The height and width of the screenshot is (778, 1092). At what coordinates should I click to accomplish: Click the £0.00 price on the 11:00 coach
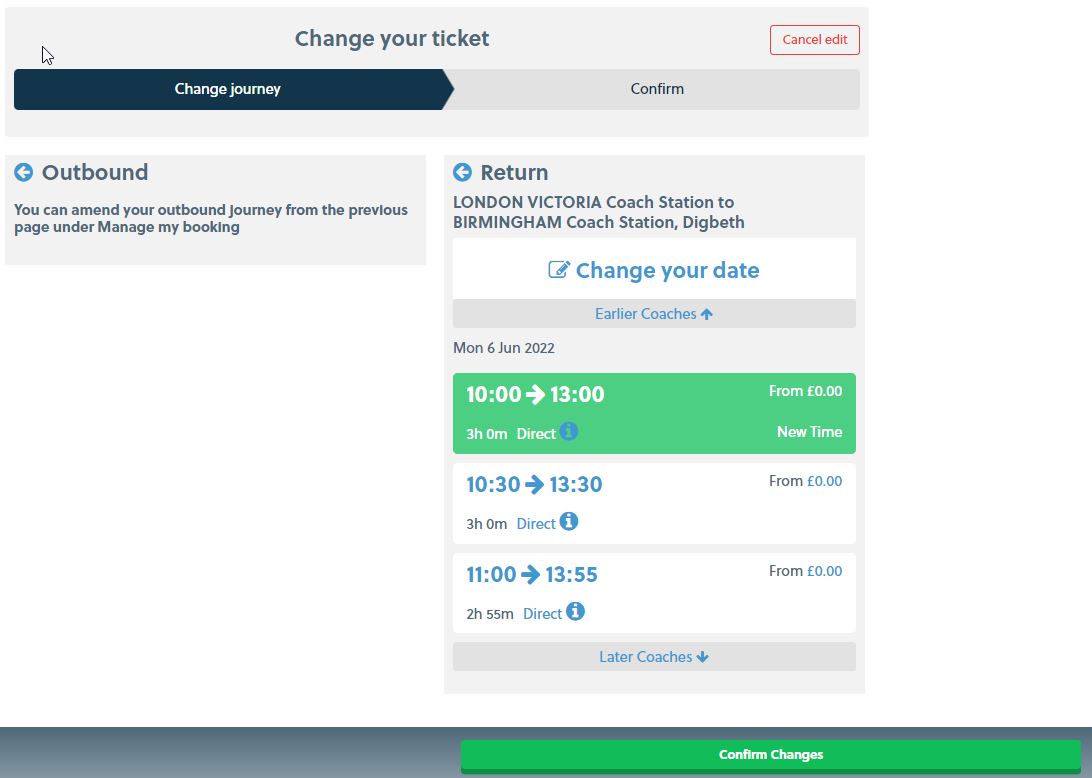(825, 571)
